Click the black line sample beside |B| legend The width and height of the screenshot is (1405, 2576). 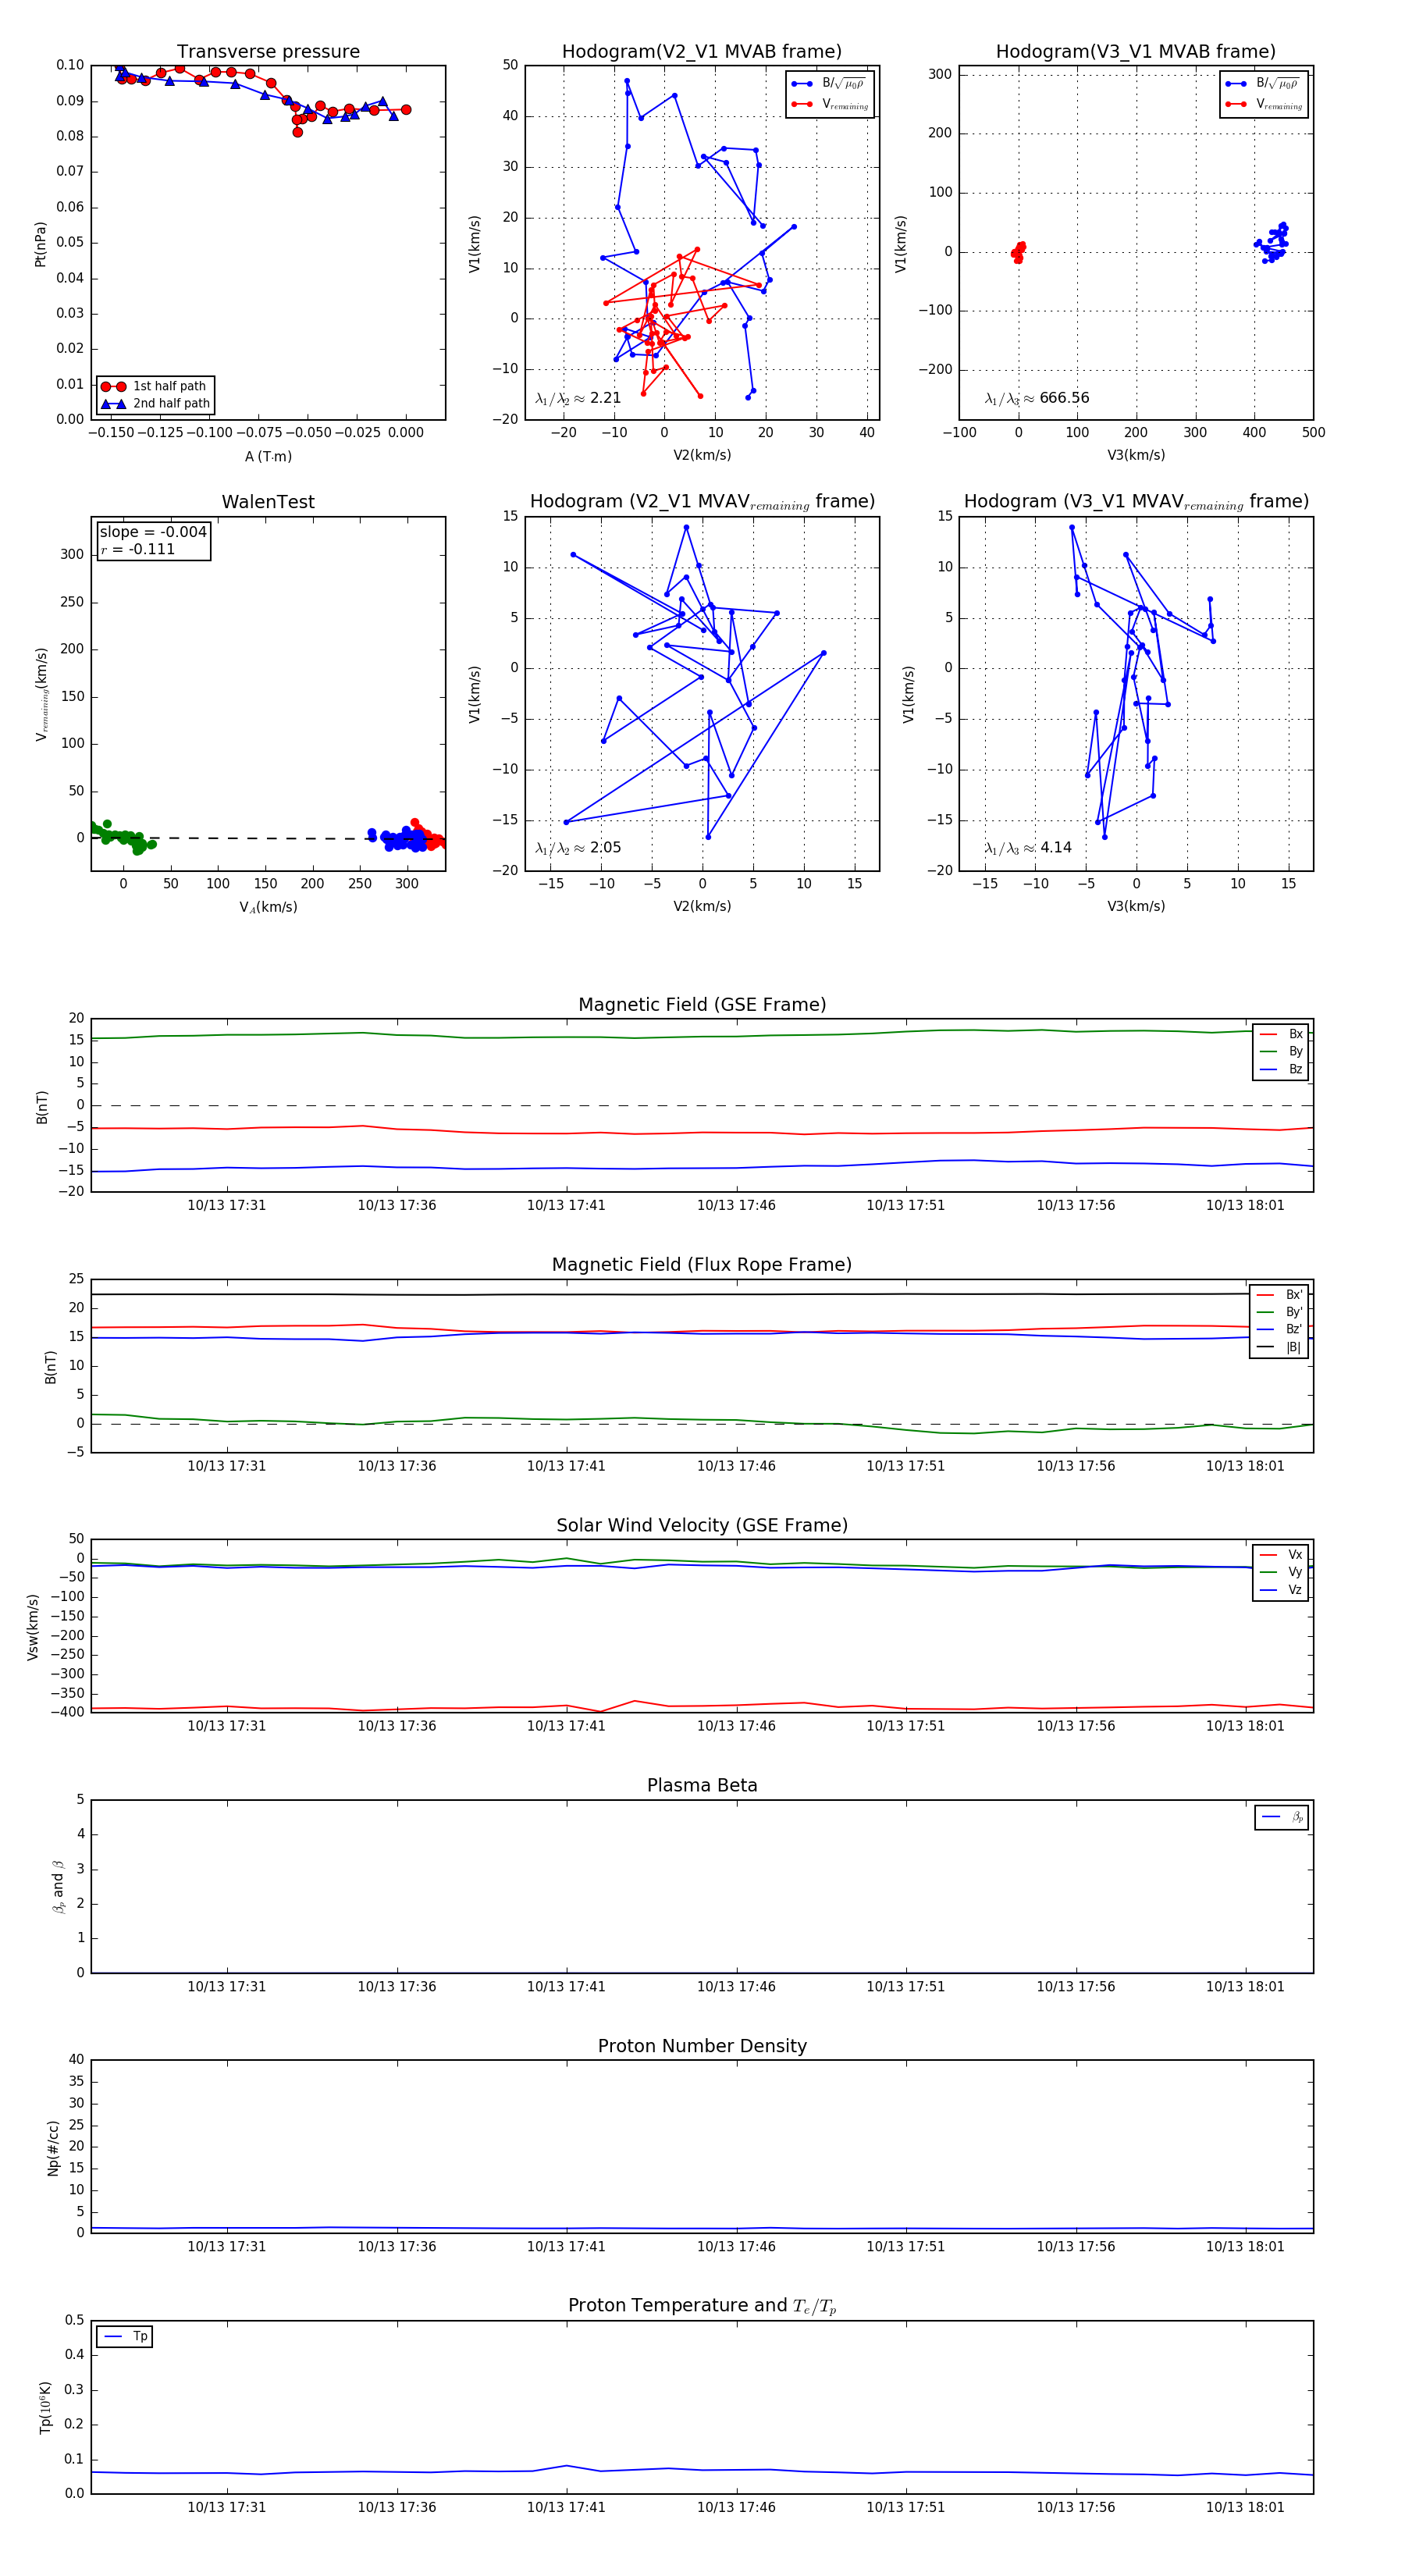pos(1267,1348)
